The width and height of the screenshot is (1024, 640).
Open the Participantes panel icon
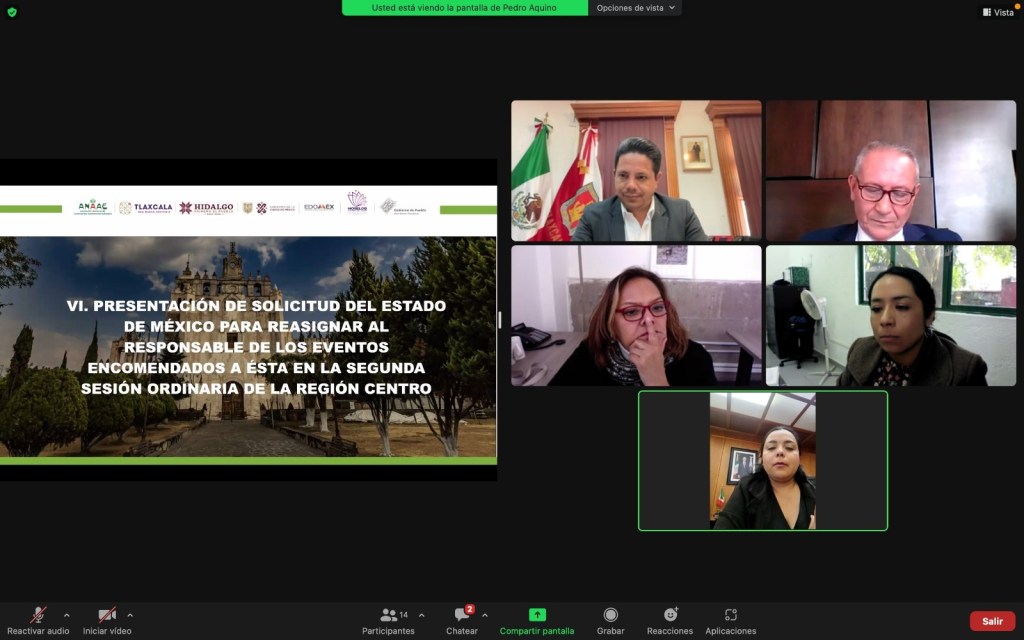click(x=389, y=615)
